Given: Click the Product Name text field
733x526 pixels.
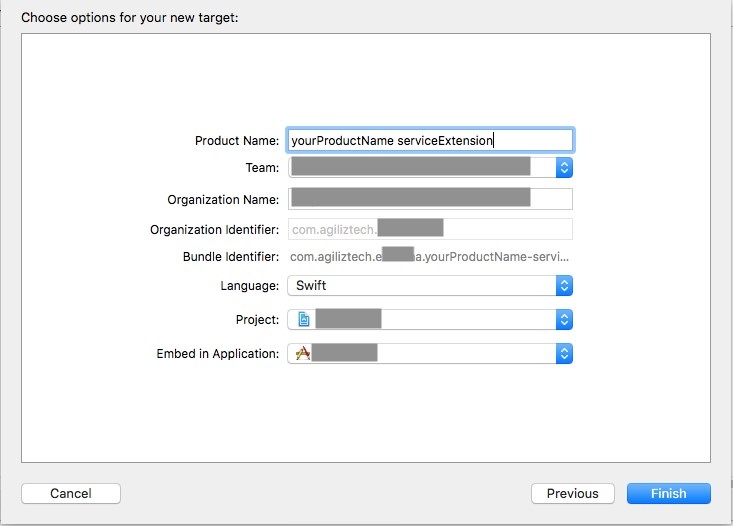Looking at the screenshot, I should pos(430,141).
